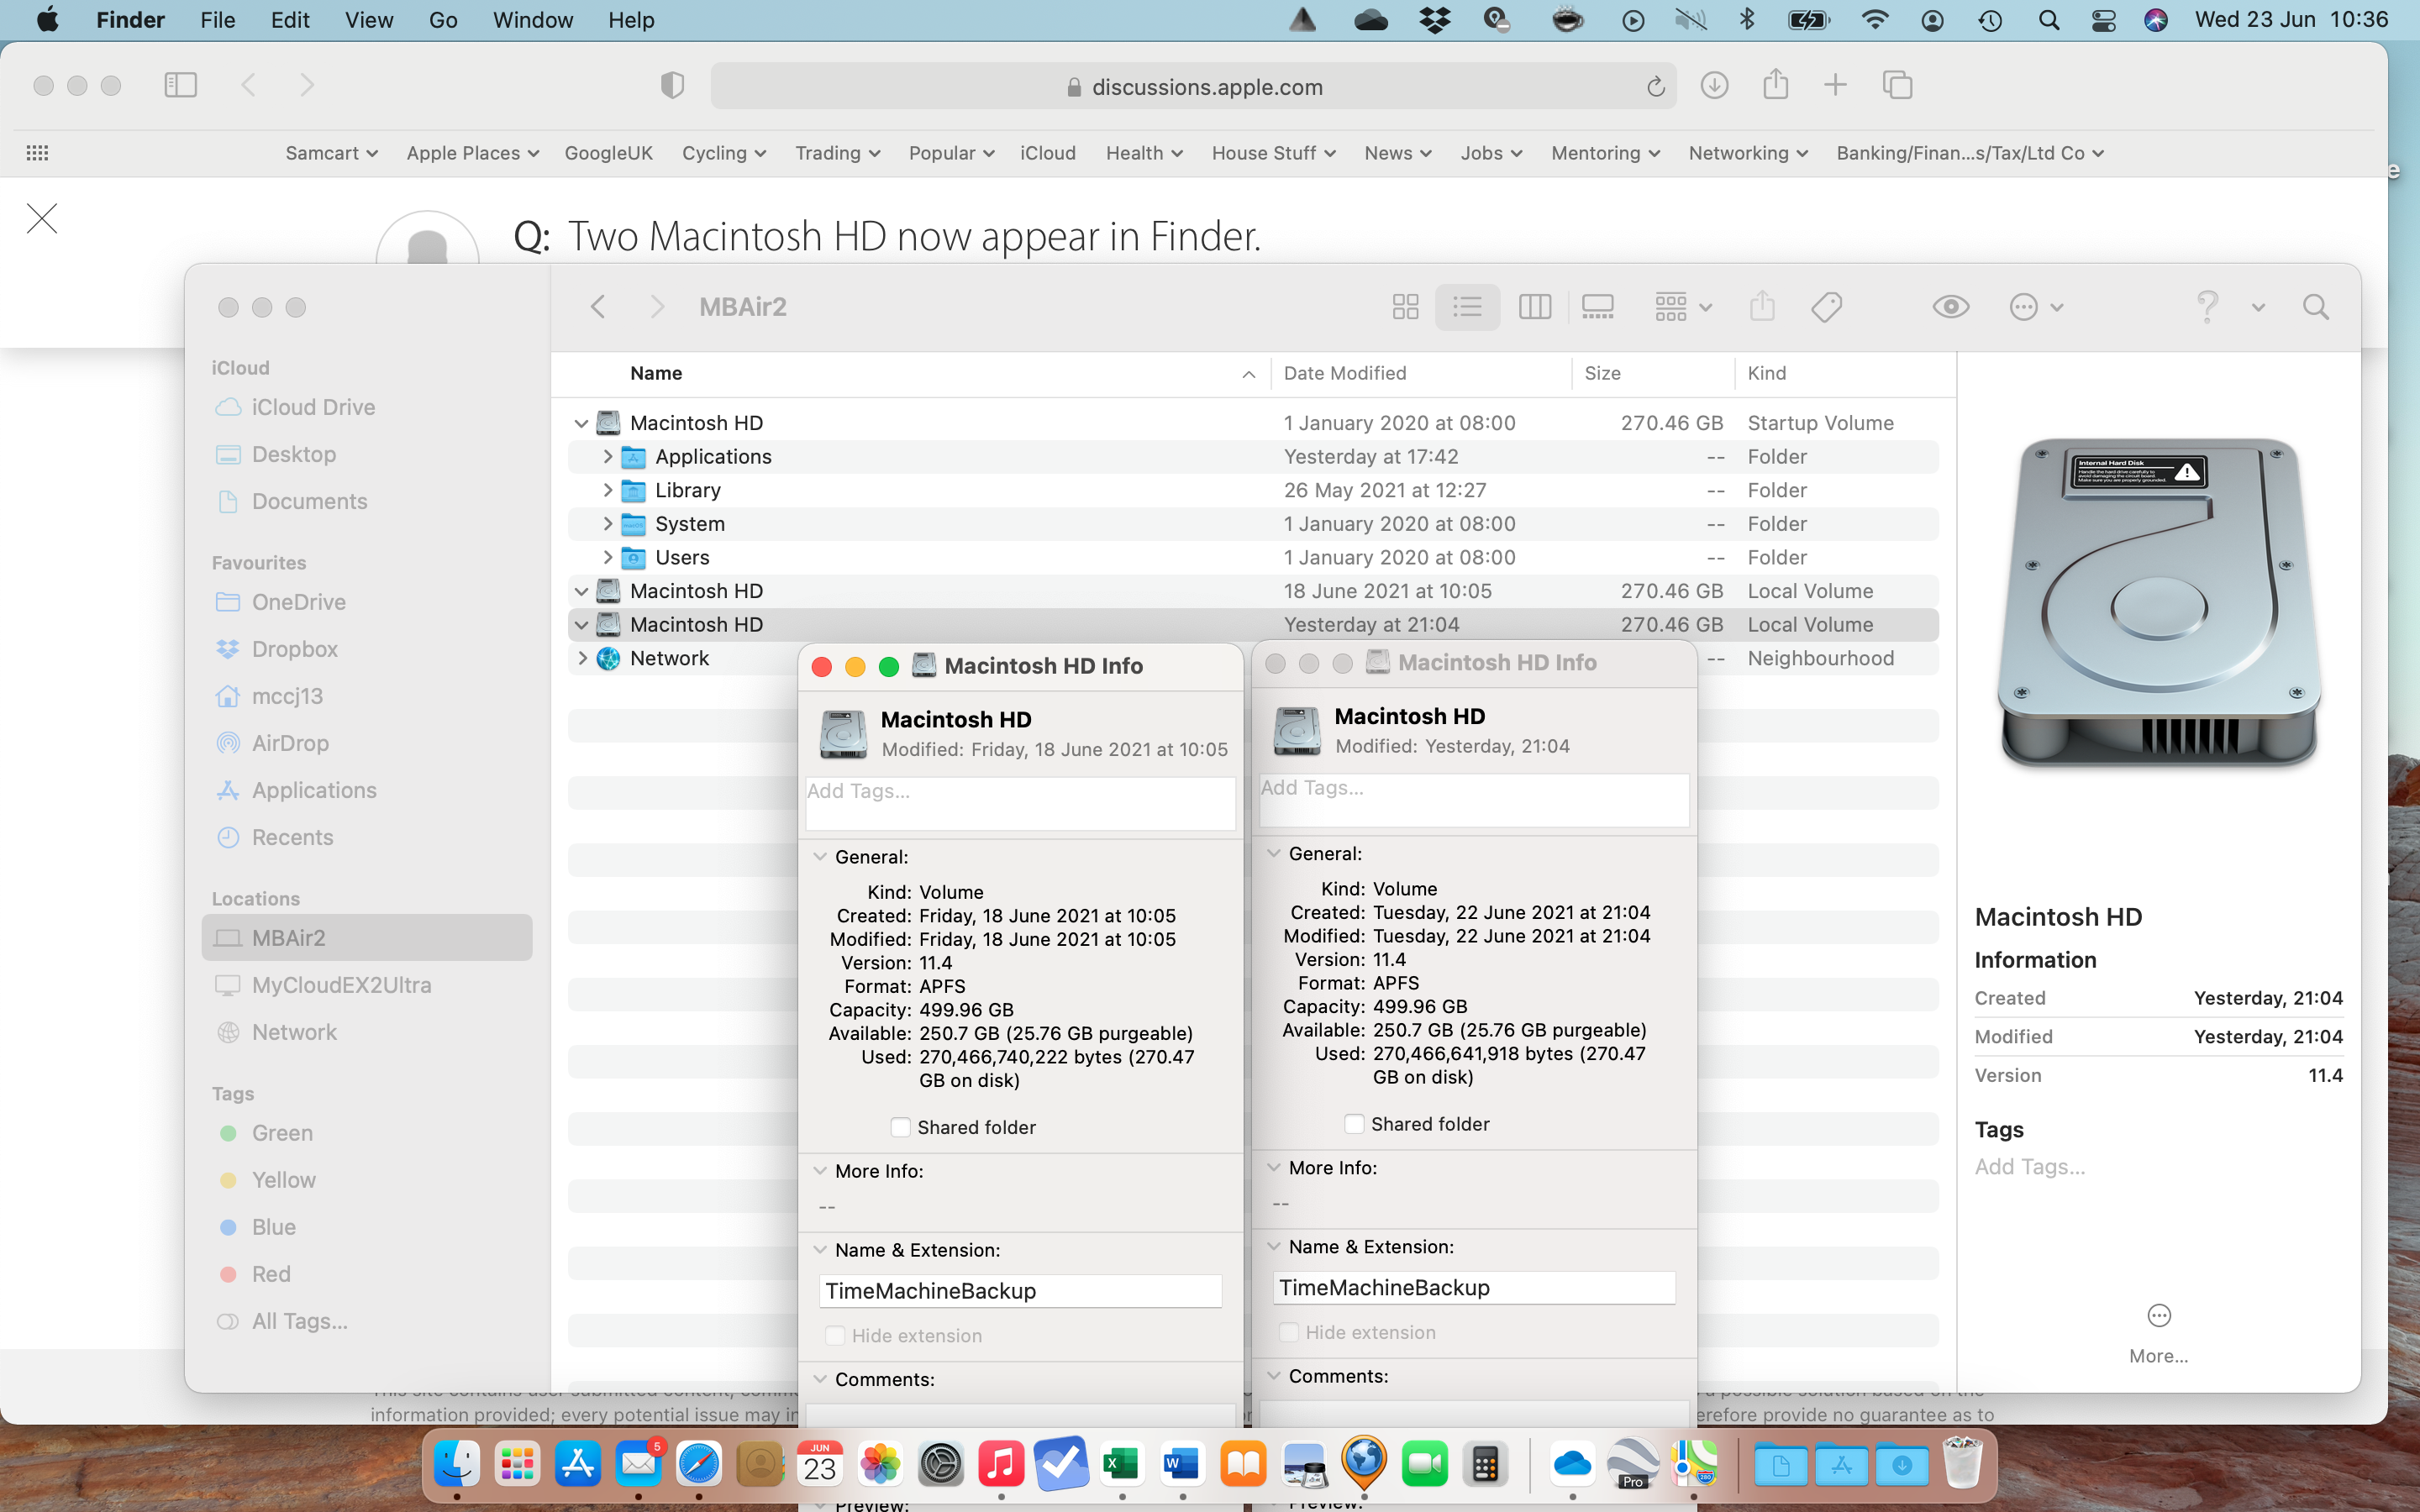Click the Quick Look eye icon

pos(1950,307)
